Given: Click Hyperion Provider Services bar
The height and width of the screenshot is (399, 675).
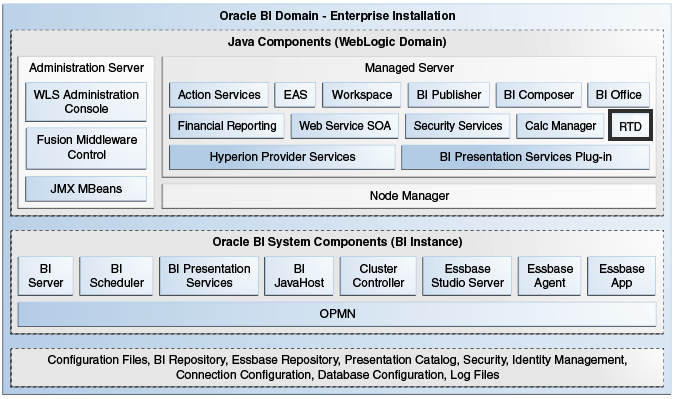Looking at the screenshot, I should [x=282, y=157].
